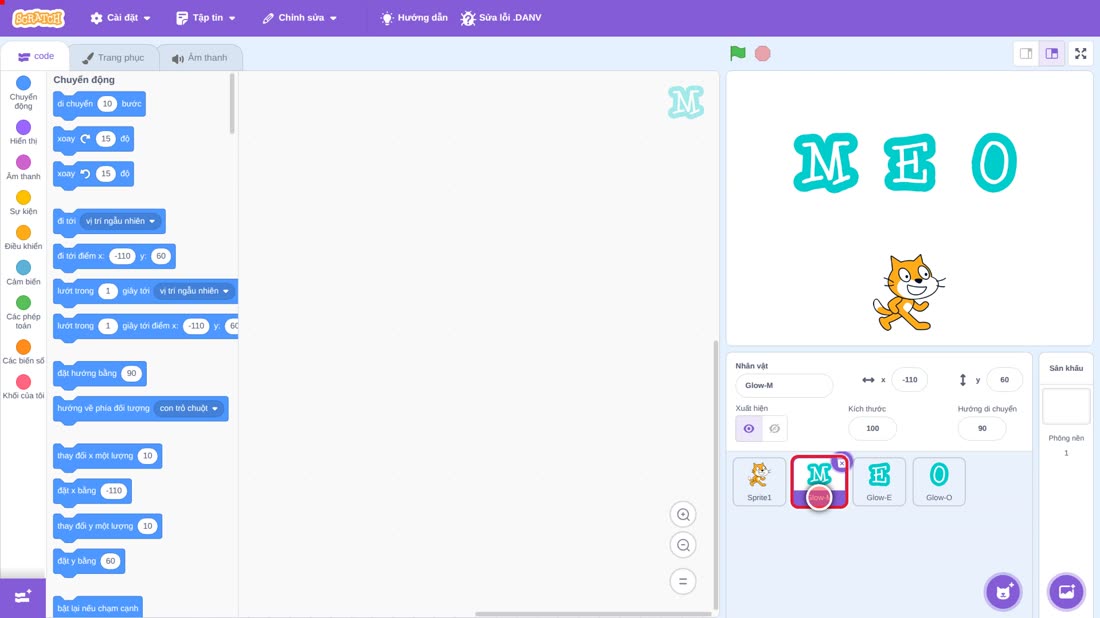Expand 'vị trí ngẫu nhiên' dropdown in 'đi tới' block
1100x618 pixels.
pos(121,221)
